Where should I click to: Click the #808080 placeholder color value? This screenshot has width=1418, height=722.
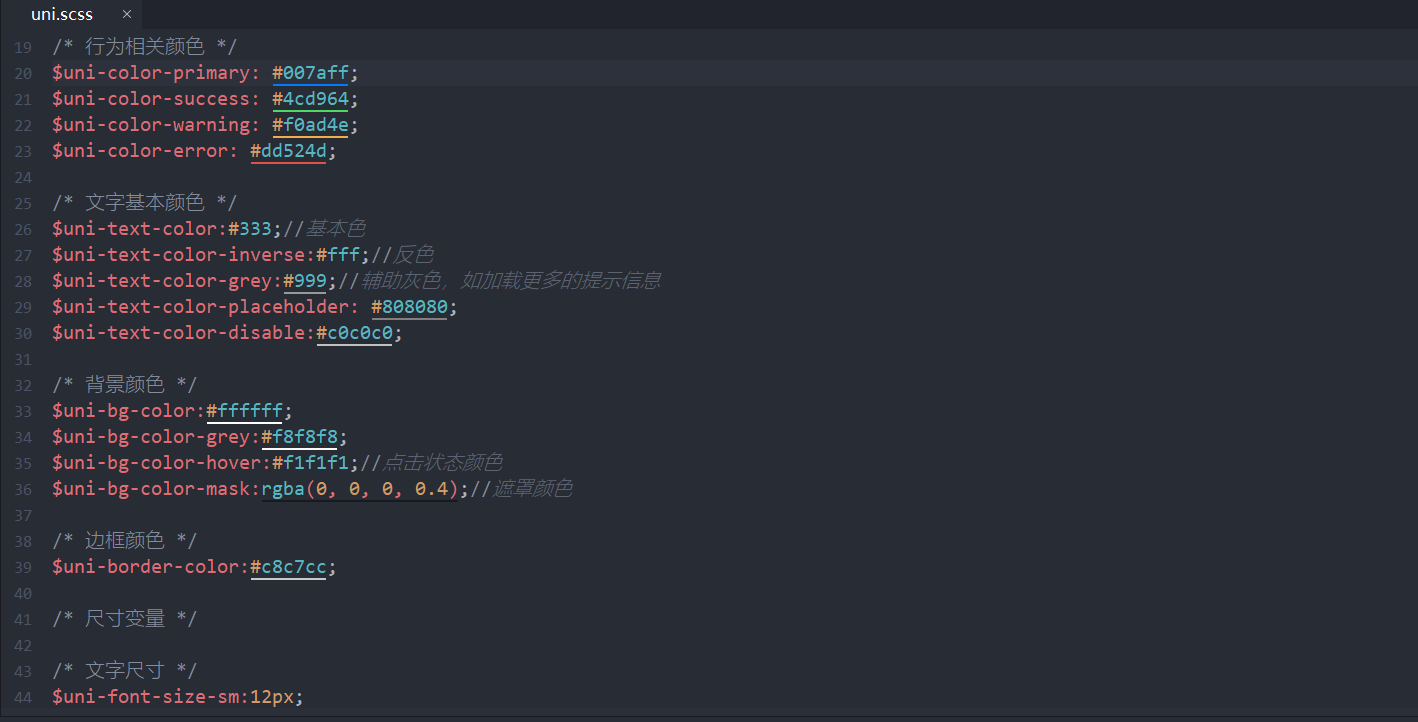click(x=409, y=307)
